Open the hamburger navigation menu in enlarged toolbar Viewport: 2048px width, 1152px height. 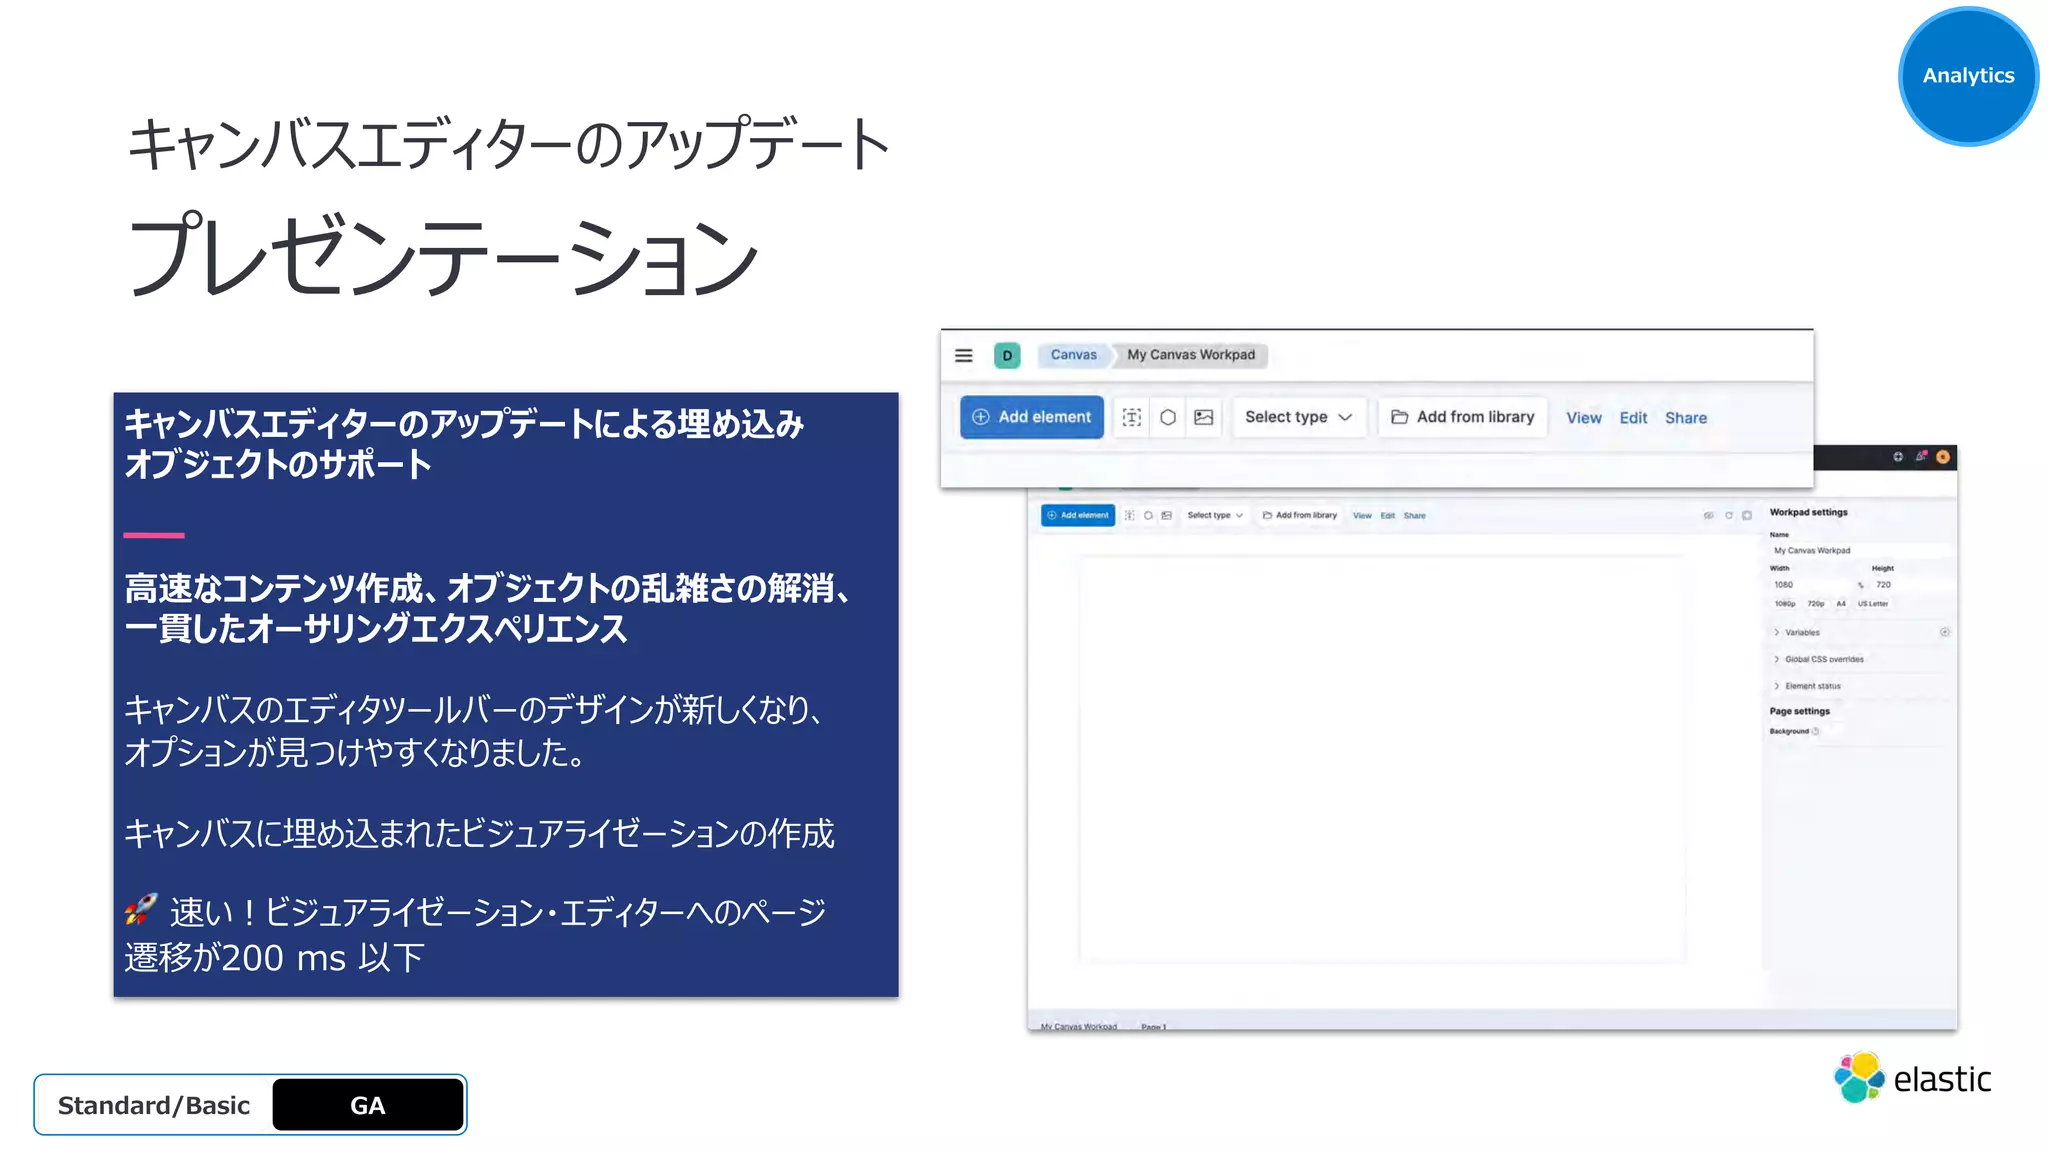(x=963, y=355)
